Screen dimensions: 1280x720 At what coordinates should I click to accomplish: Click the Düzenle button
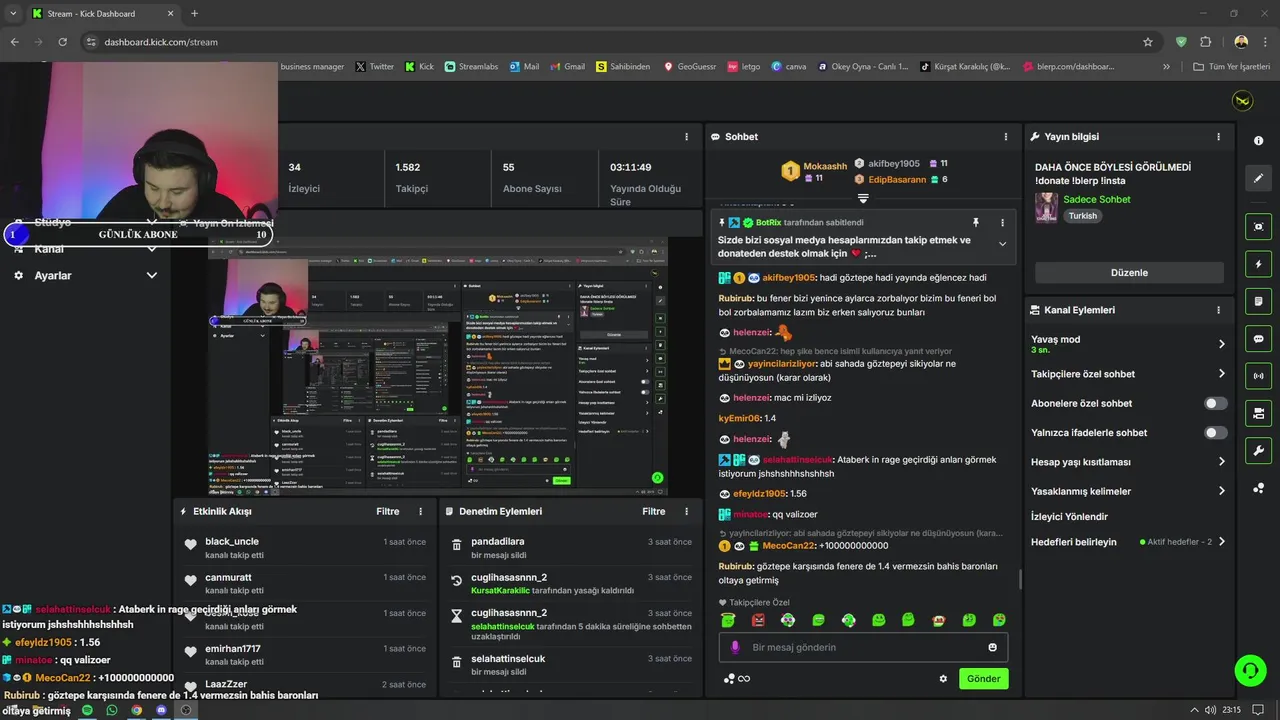pyautogui.click(x=1129, y=272)
